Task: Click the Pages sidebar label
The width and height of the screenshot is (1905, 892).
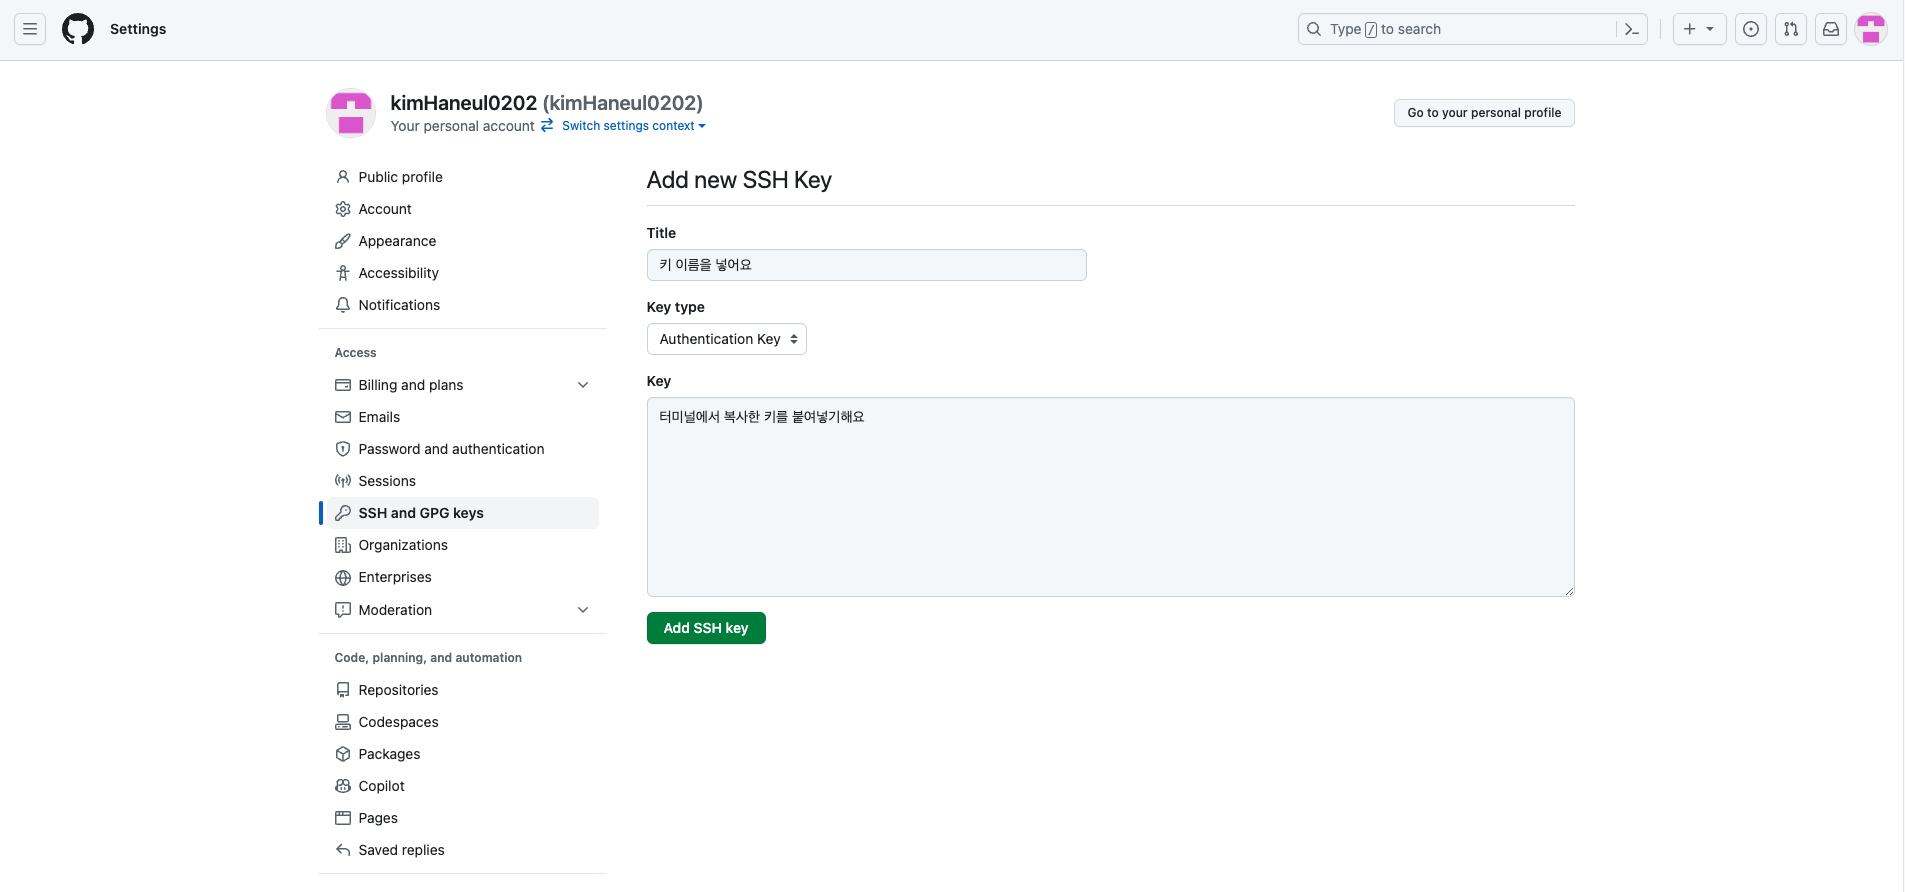Action: pos(378,818)
